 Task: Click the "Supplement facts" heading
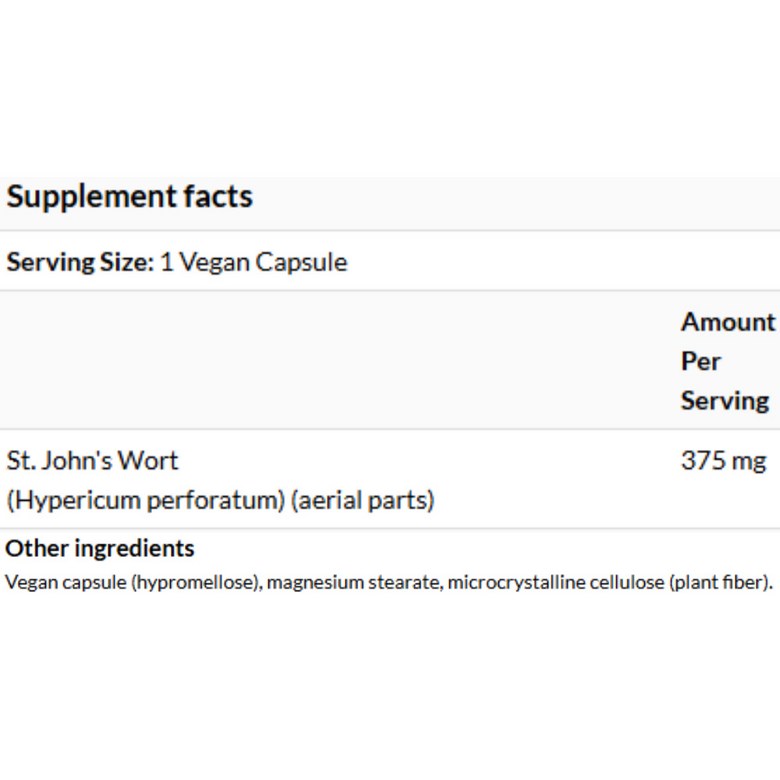click(129, 196)
